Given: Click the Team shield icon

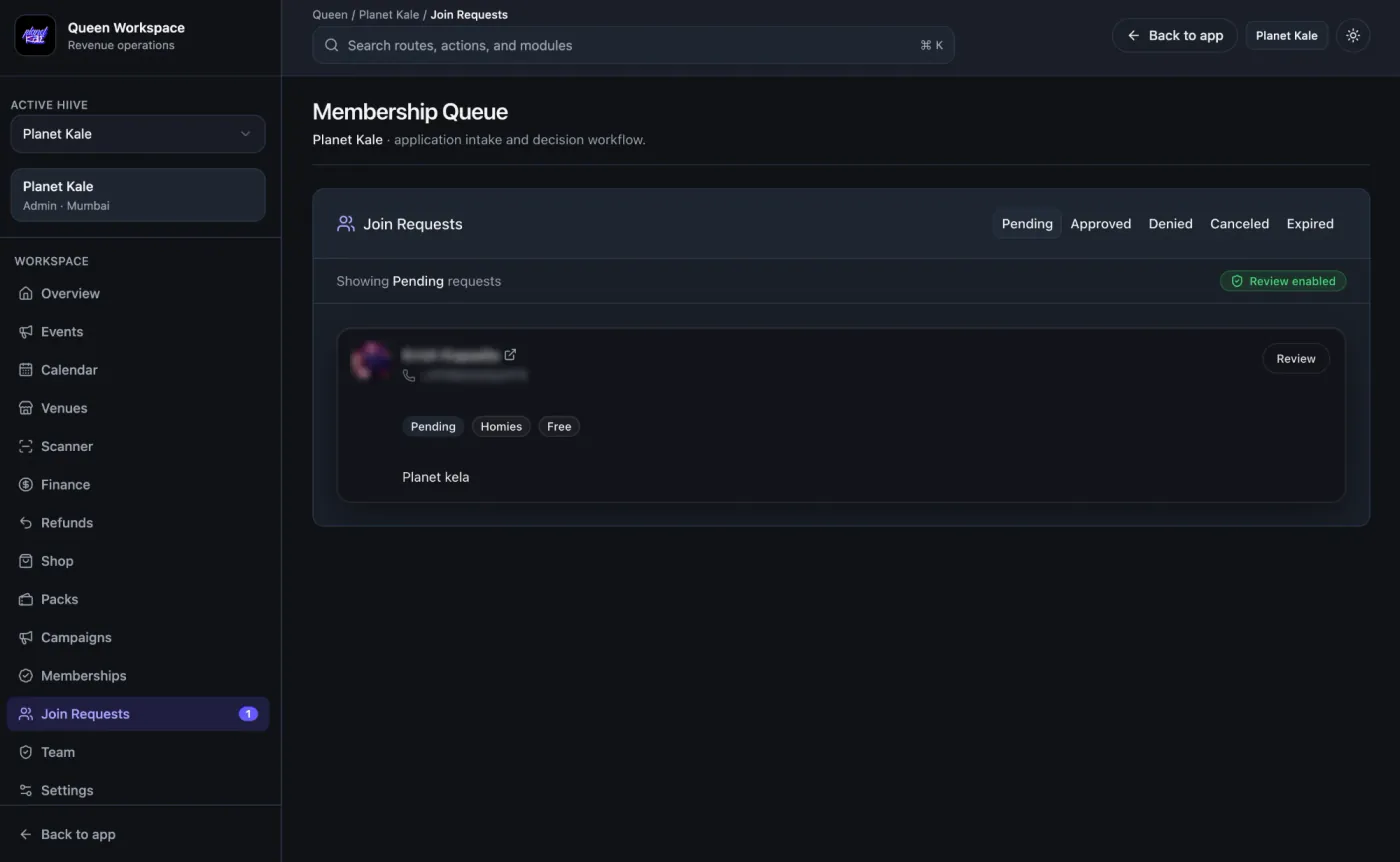Looking at the screenshot, I should 26,752.
